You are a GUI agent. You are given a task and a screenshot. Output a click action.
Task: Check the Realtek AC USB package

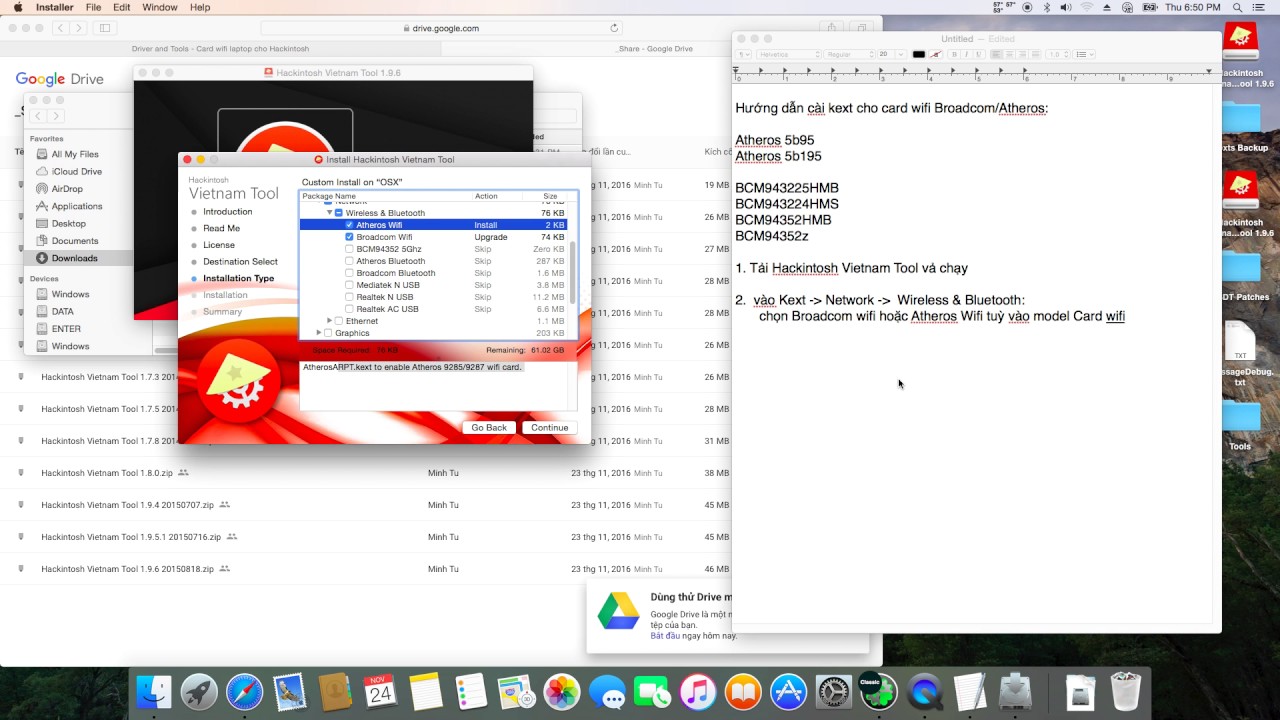(349, 309)
